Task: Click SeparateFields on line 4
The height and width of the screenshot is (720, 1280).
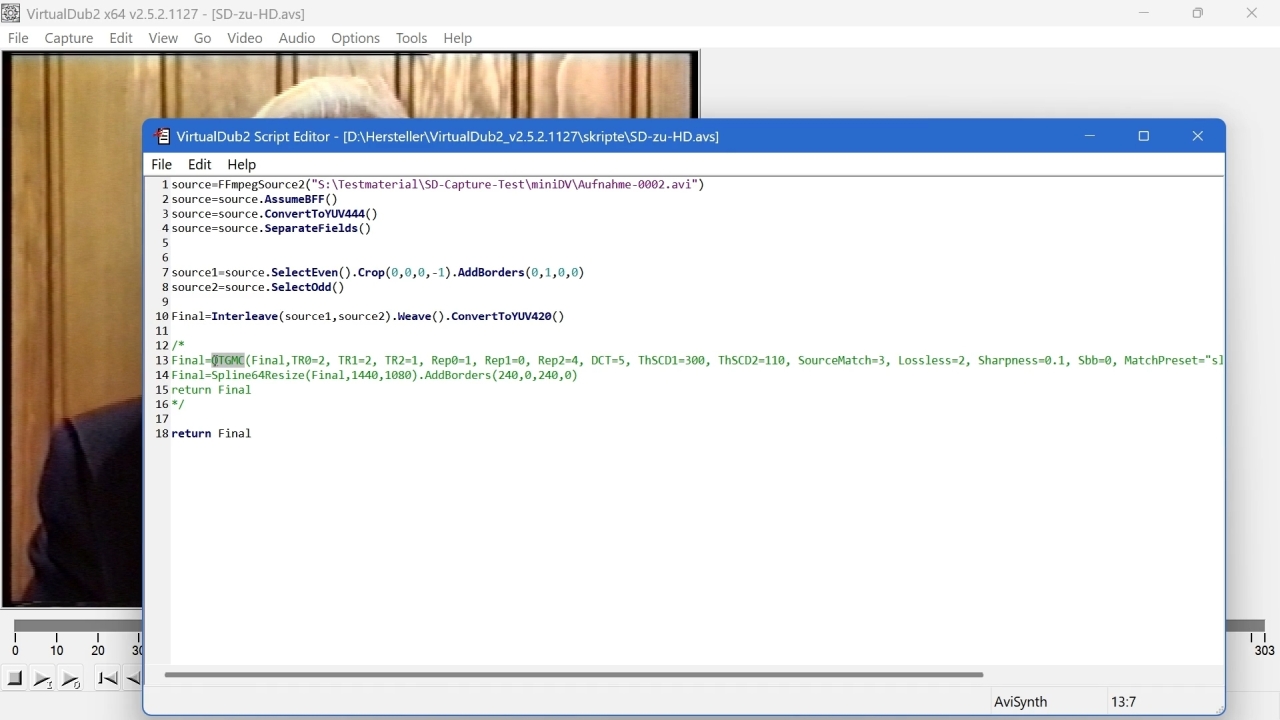Action: pyautogui.click(x=311, y=228)
